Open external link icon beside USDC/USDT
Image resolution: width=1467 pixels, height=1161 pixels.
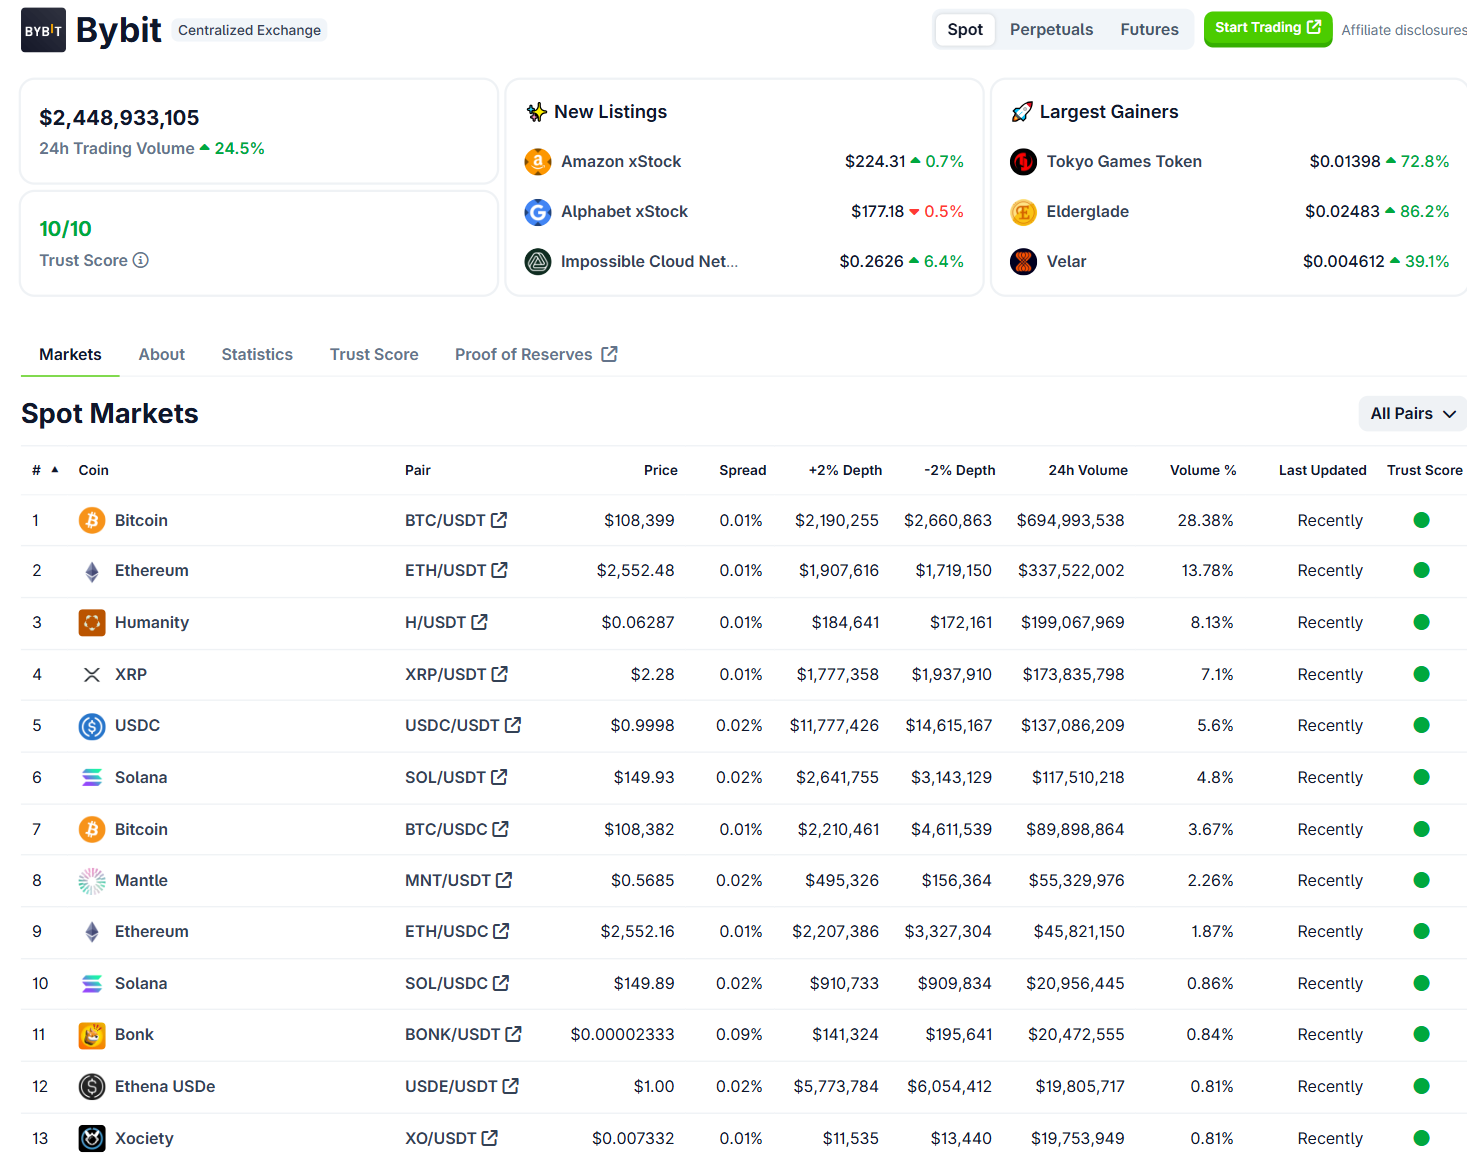(x=513, y=725)
